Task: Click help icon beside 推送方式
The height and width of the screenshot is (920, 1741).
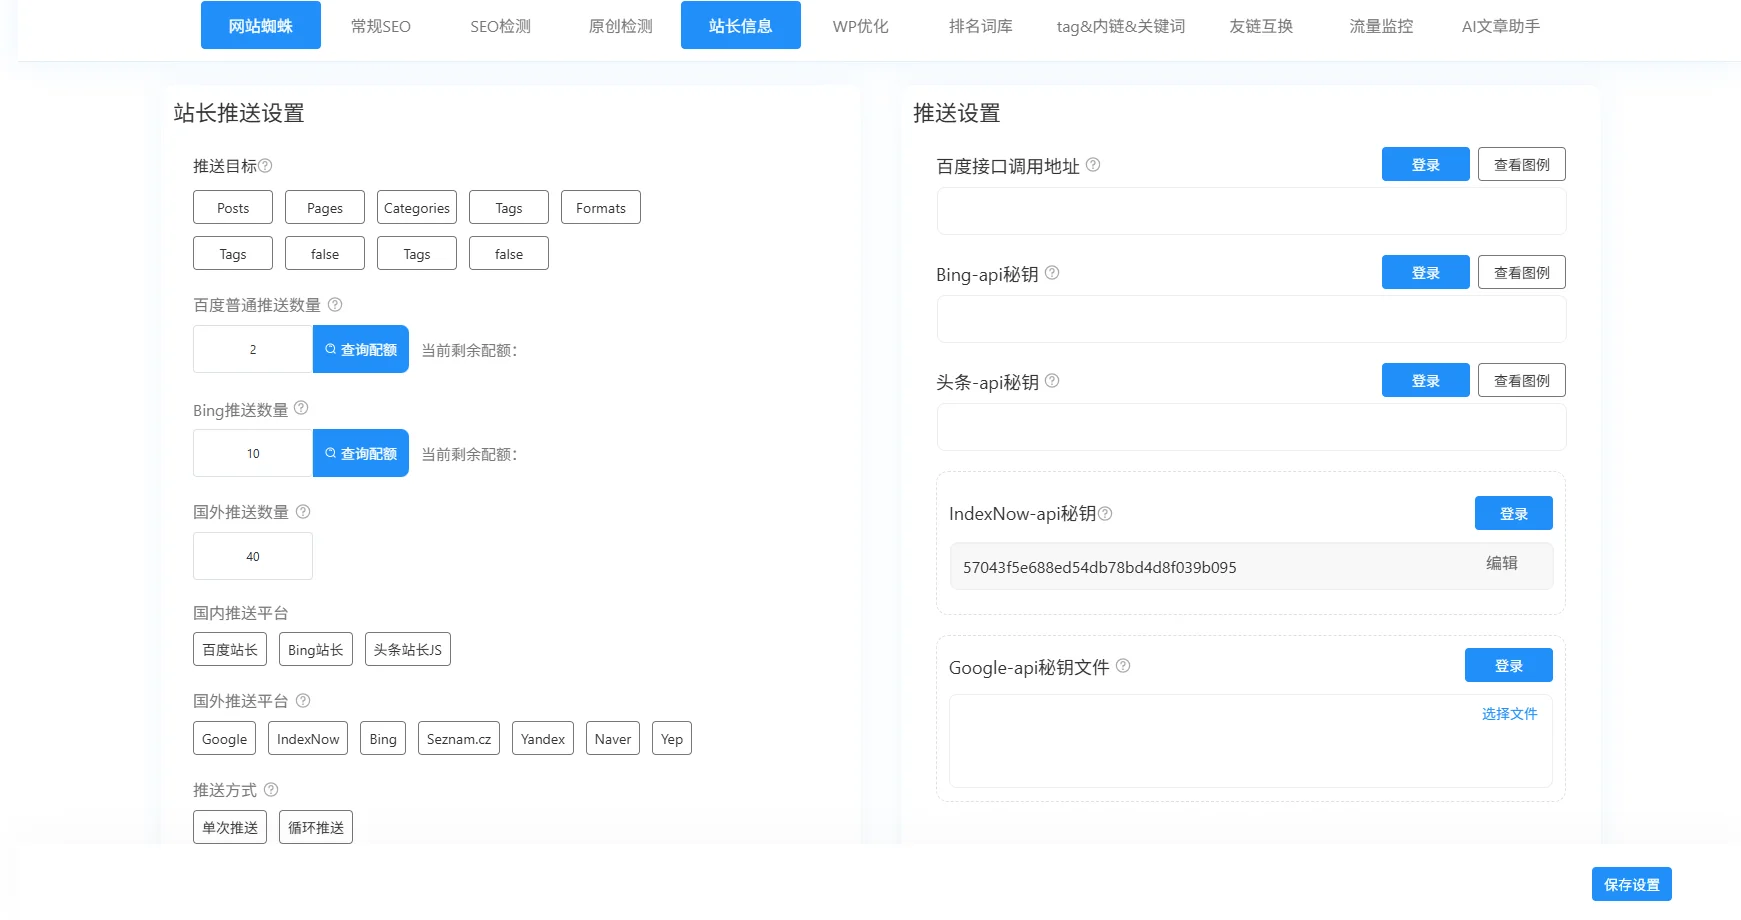Action: click(271, 789)
